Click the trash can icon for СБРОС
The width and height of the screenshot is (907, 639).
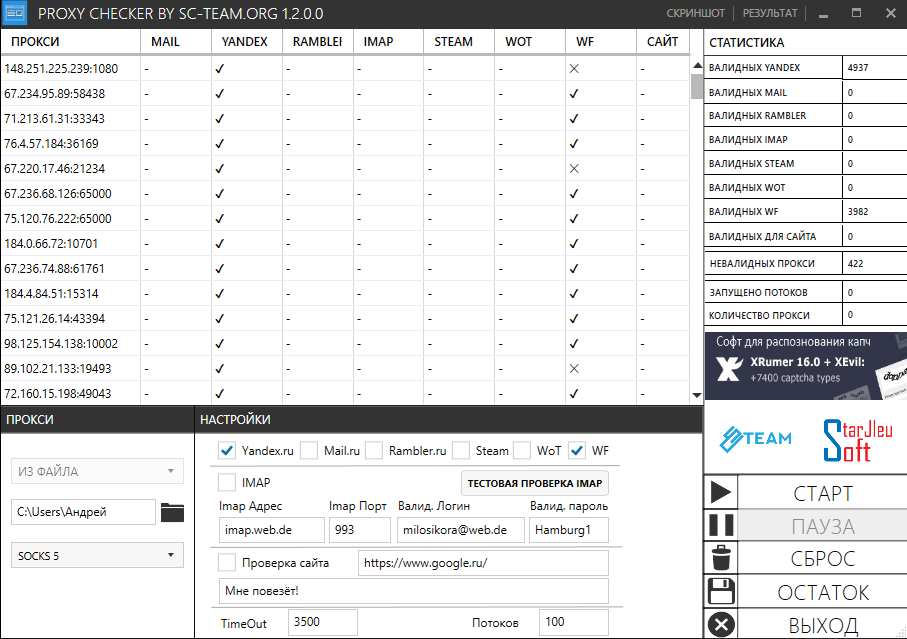(721, 558)
